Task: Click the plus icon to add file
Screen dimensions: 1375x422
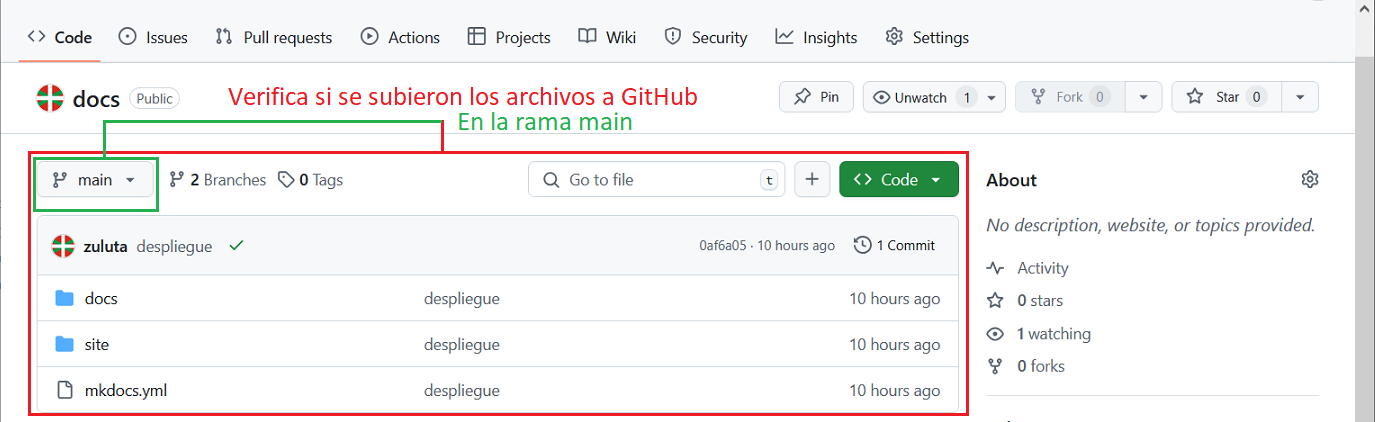Action: pos(812,180)
